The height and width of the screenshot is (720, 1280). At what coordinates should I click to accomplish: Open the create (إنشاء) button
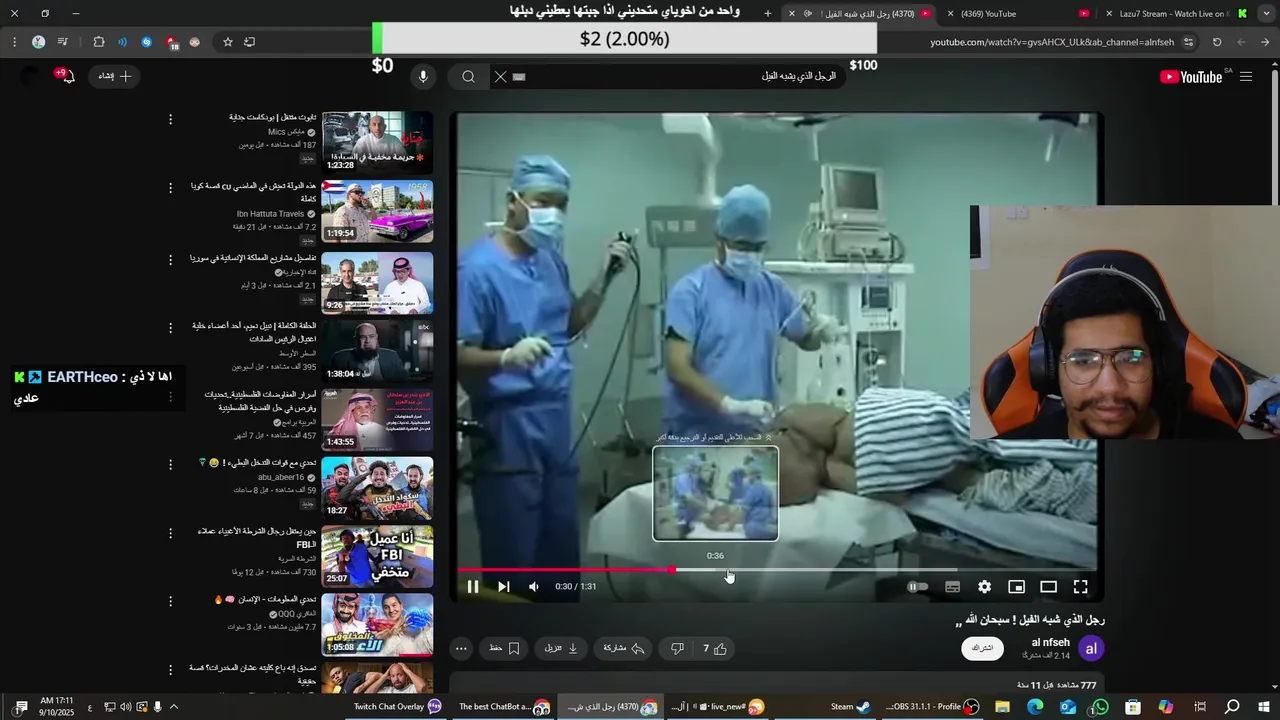tap(115, 76)
